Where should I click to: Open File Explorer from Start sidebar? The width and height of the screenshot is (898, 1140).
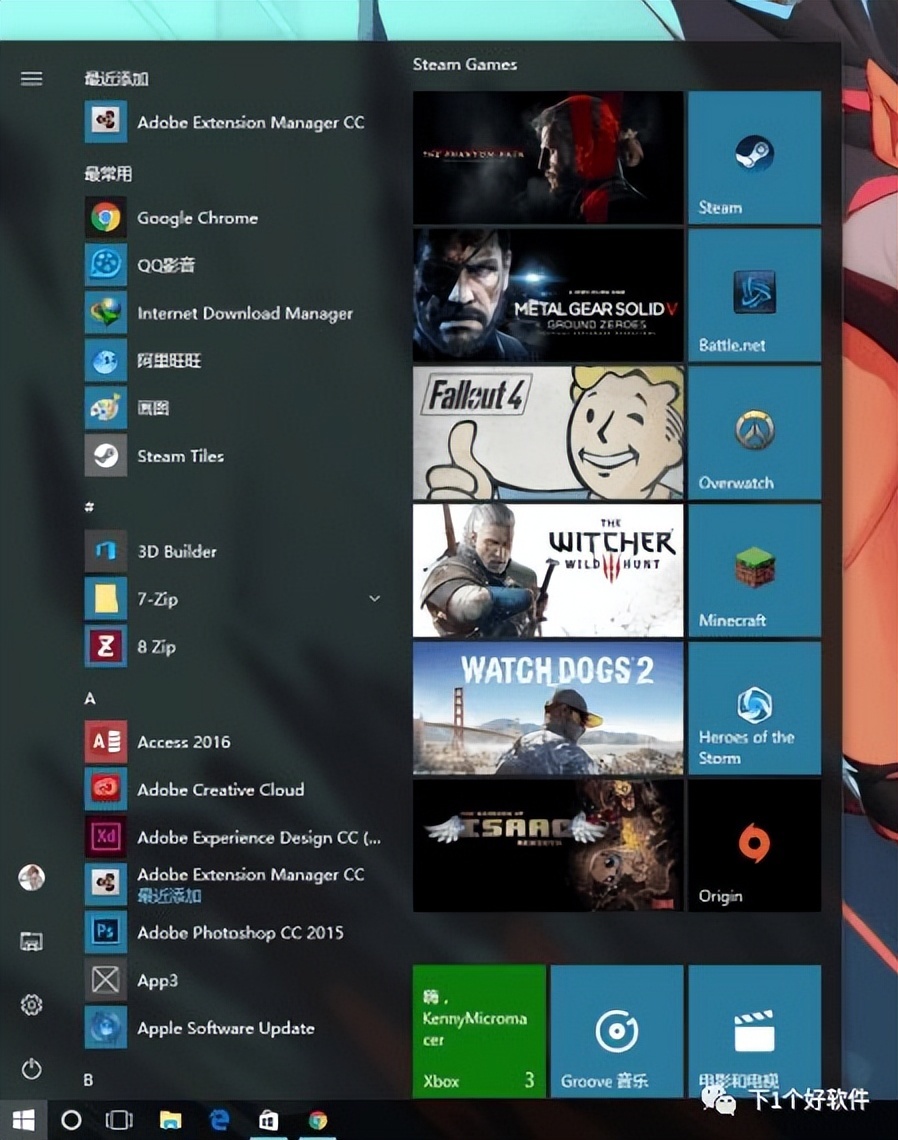pos(31,942)
